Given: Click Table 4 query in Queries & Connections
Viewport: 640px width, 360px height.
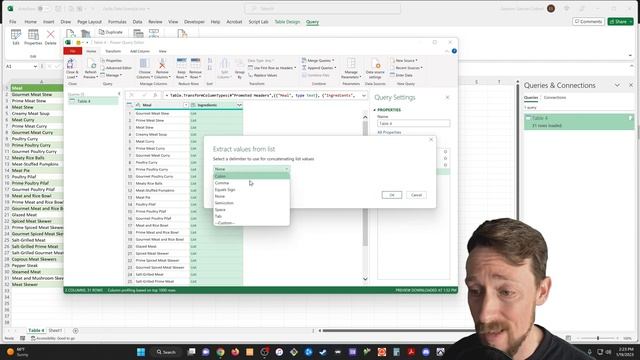Looking at the screenshot, I should point(579,122).
